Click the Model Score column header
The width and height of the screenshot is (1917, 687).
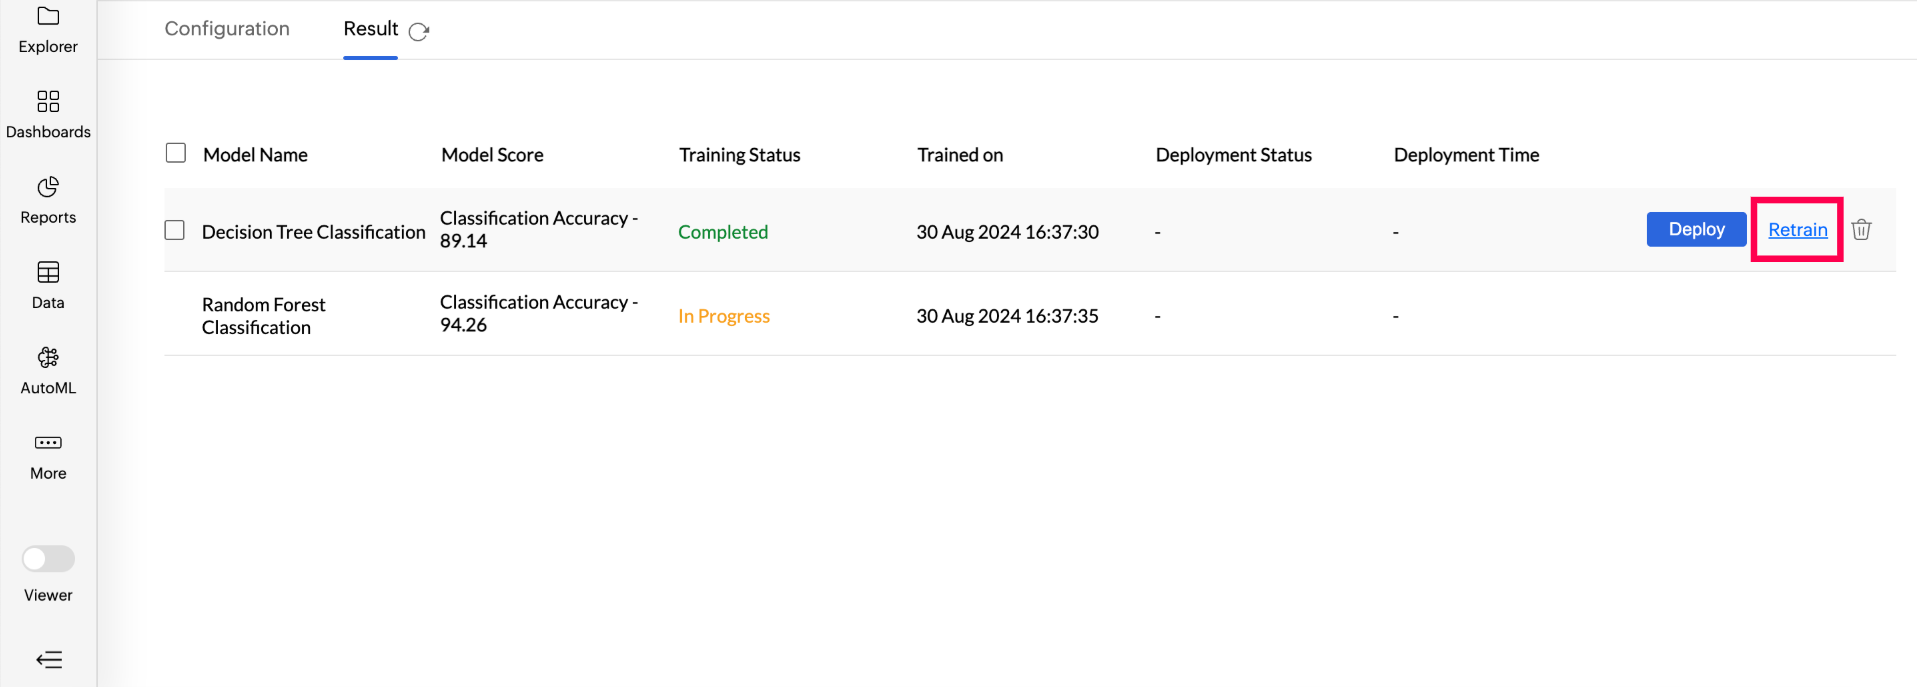(492, 155)
